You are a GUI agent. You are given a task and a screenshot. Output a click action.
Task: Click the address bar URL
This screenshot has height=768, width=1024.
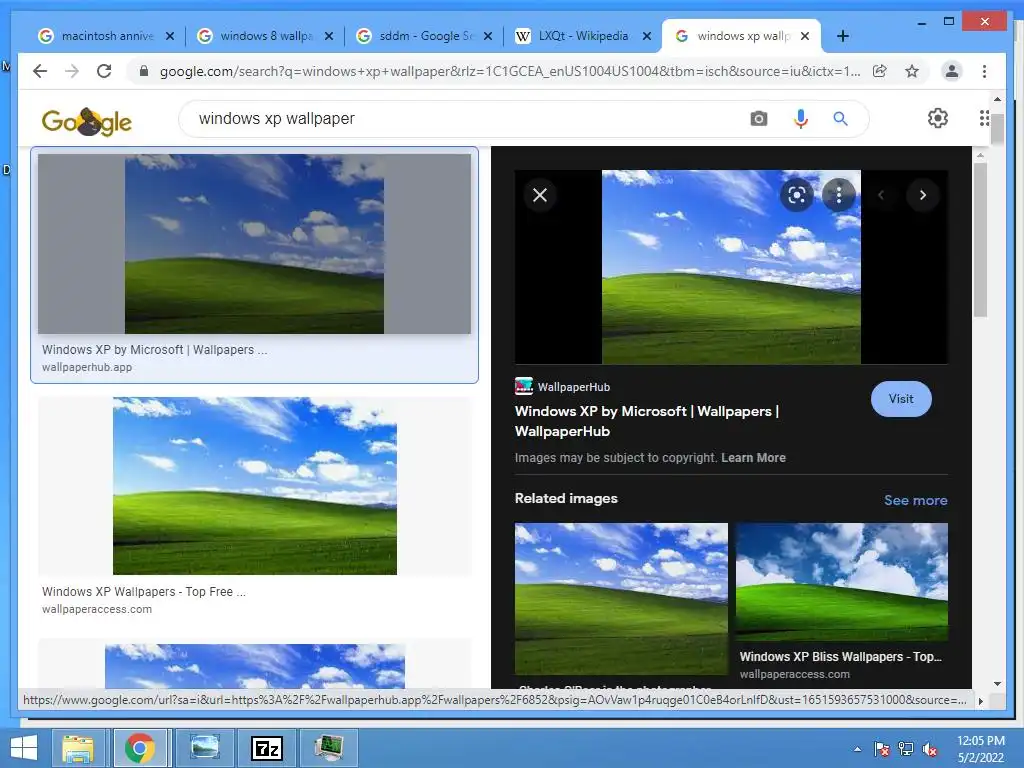click(x=509, y=71)
